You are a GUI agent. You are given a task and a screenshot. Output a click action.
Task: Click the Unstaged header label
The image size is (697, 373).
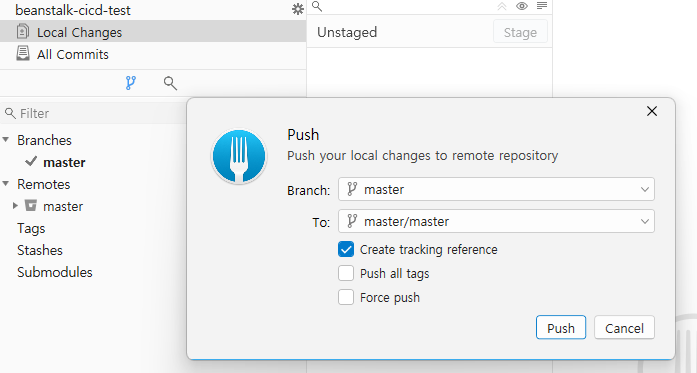(x=347, y=32)
